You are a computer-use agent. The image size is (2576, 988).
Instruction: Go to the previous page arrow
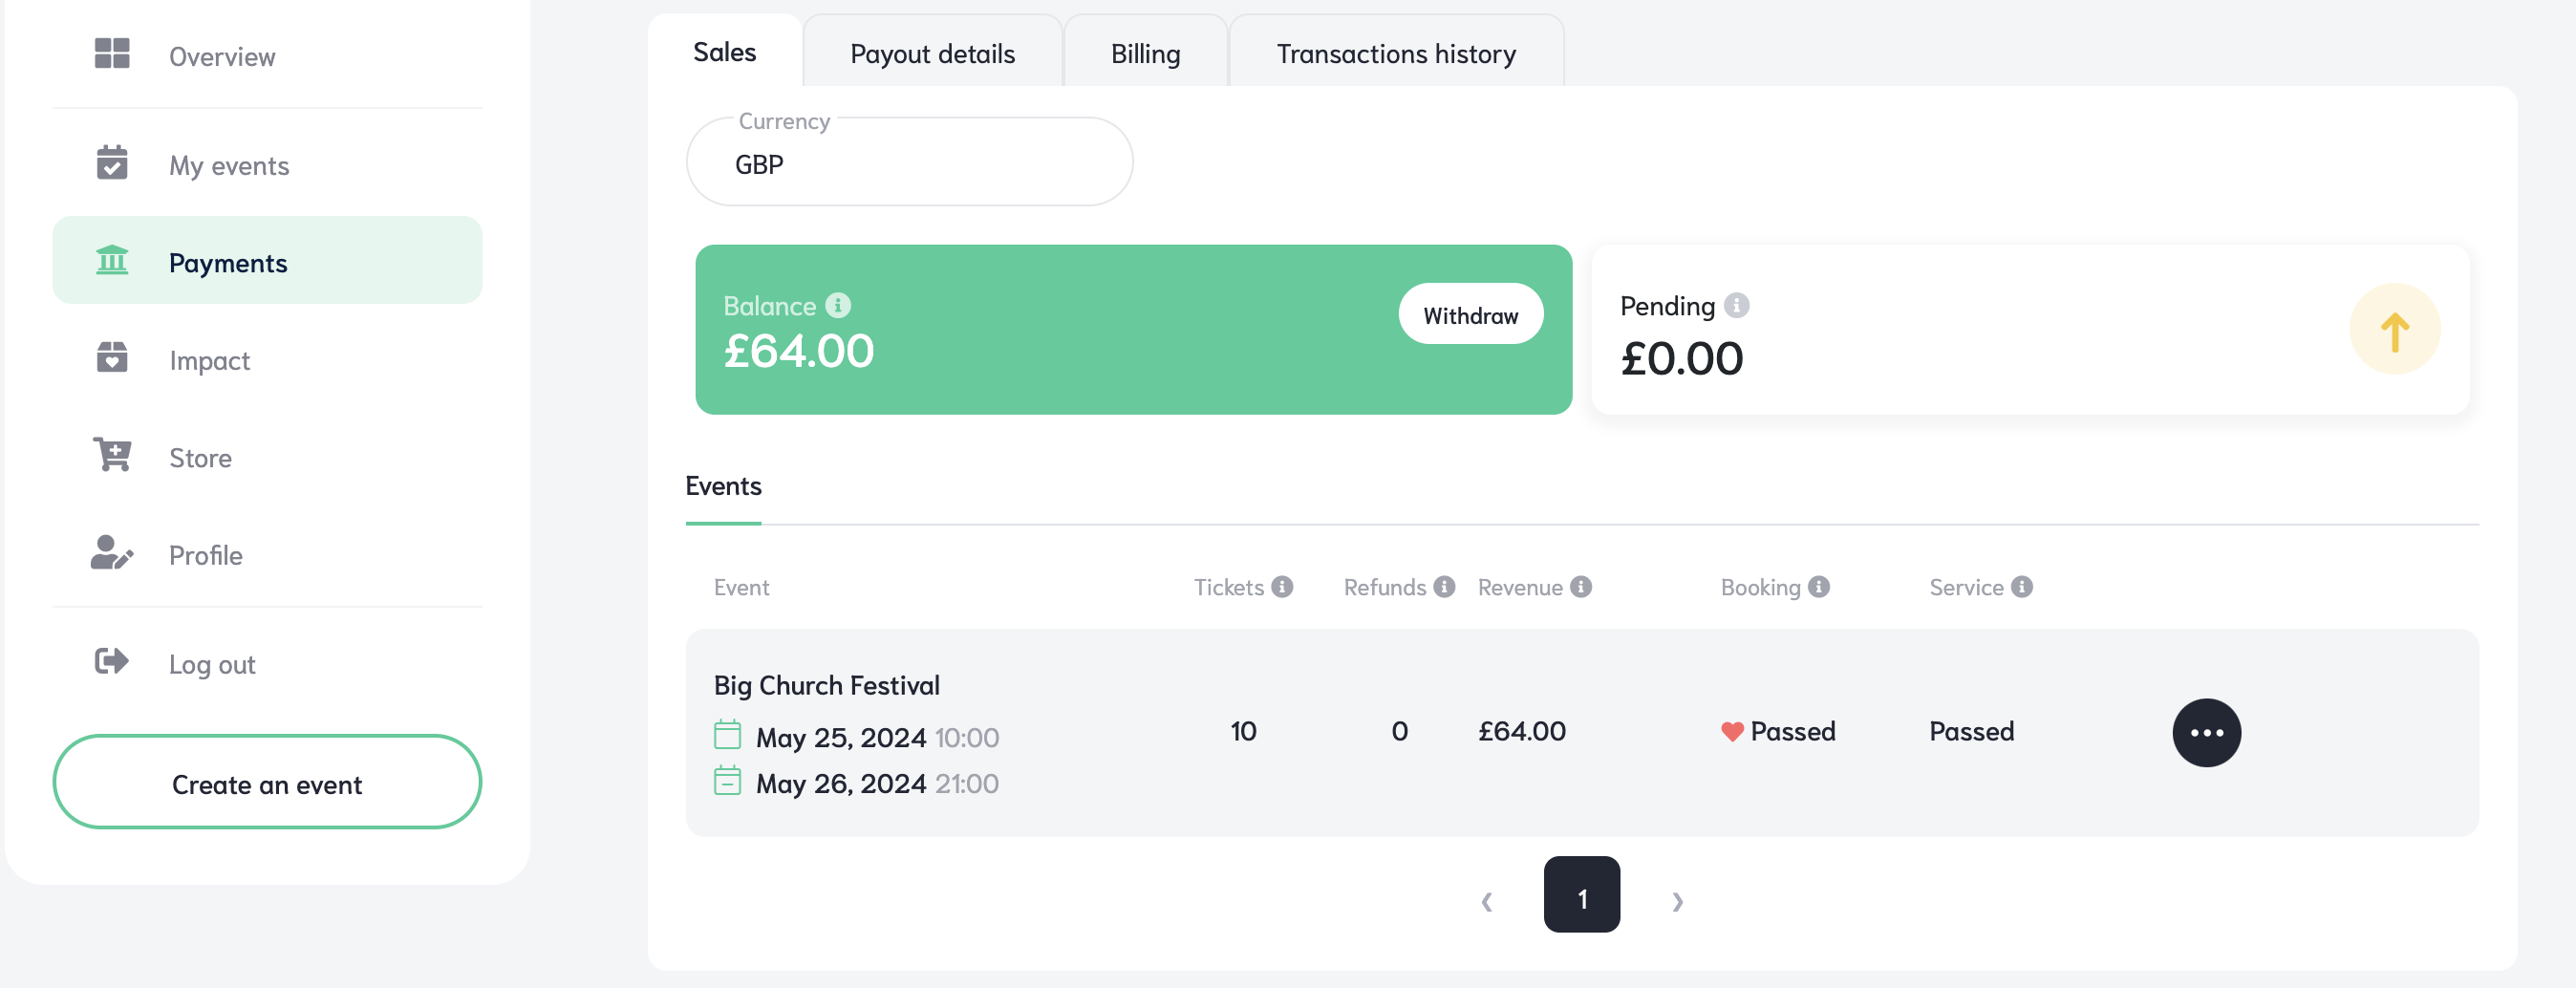tap(1487, 900)
